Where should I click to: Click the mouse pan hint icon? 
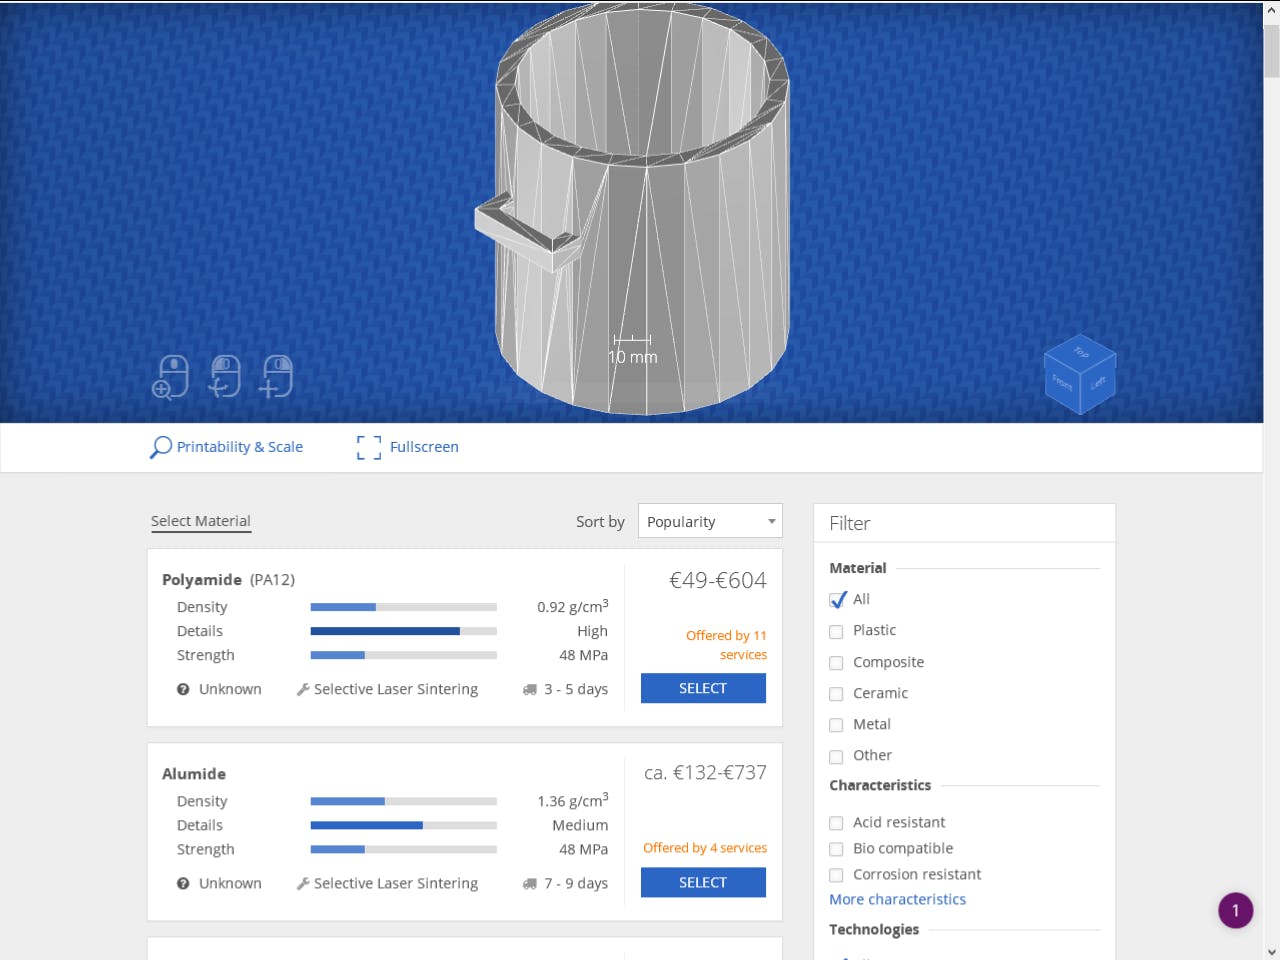click(276, 377)
